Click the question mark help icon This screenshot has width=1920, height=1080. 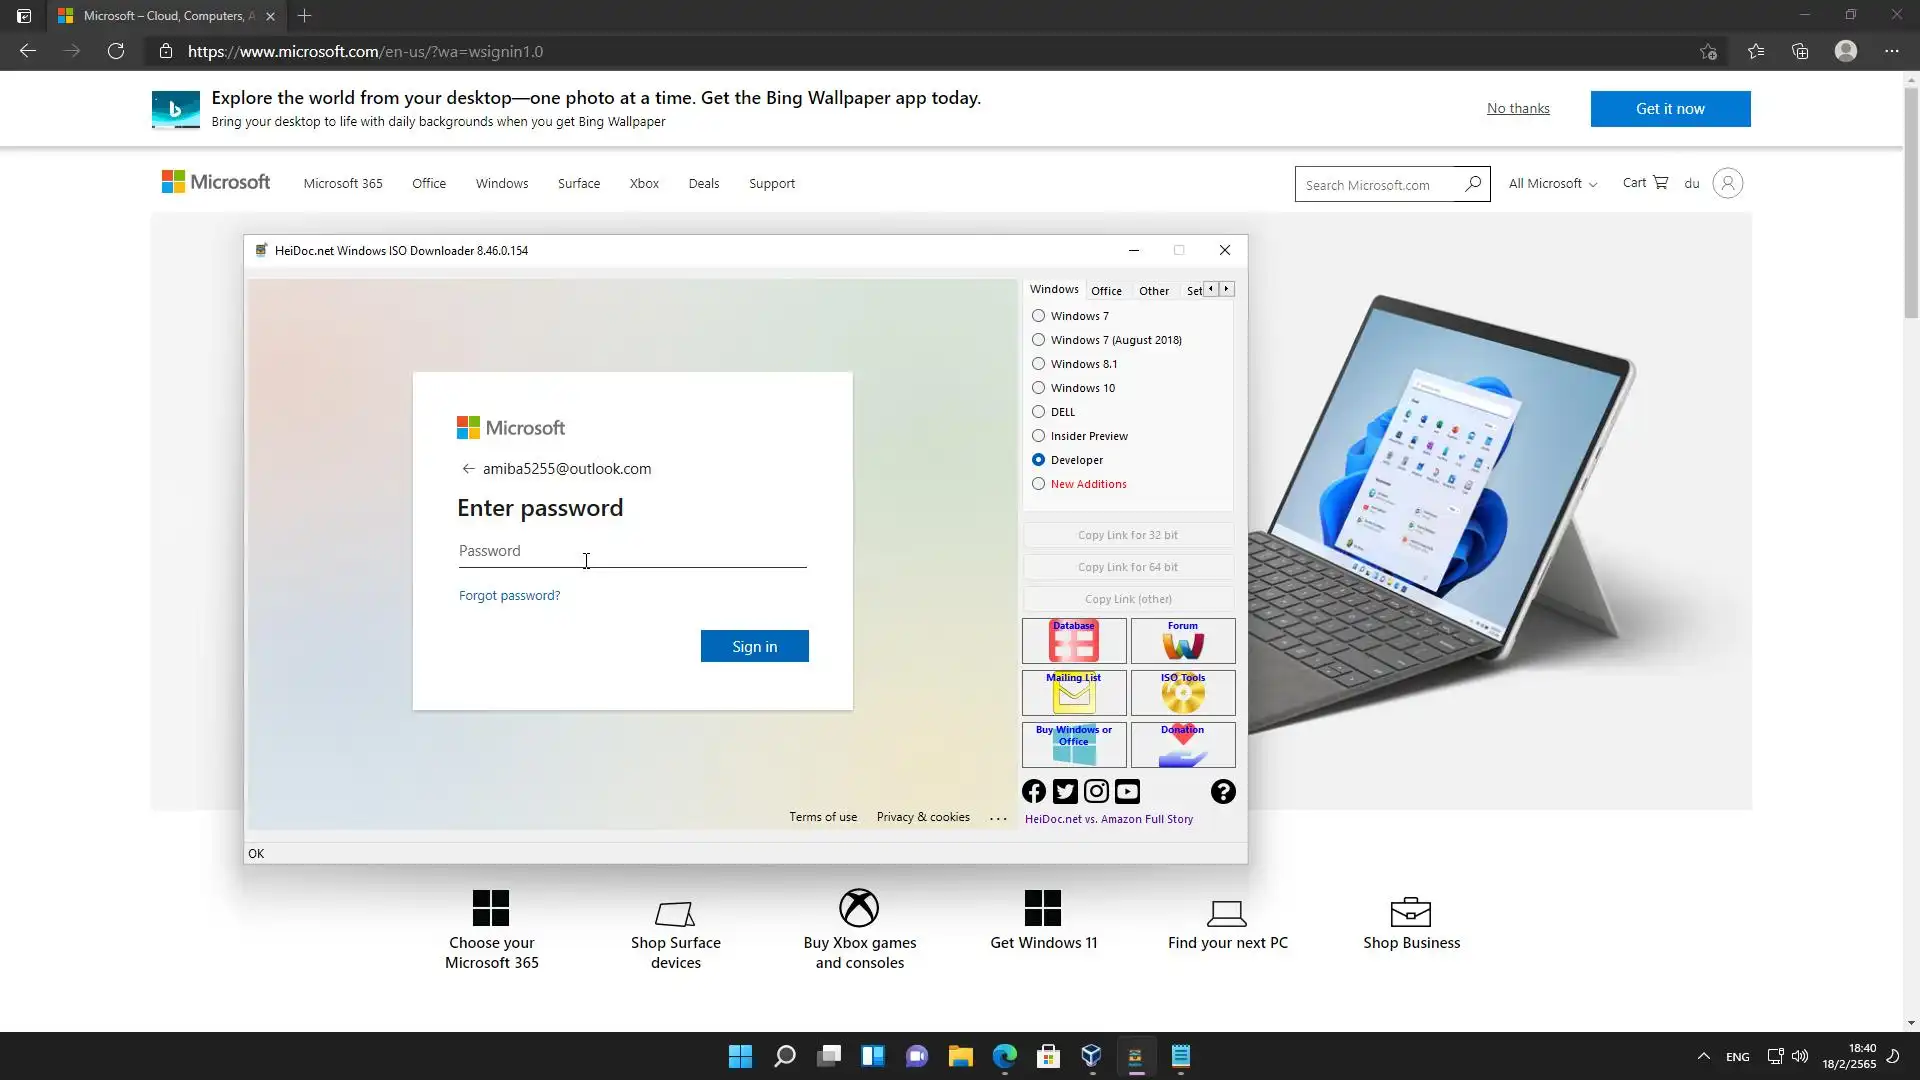[1223, 792]
